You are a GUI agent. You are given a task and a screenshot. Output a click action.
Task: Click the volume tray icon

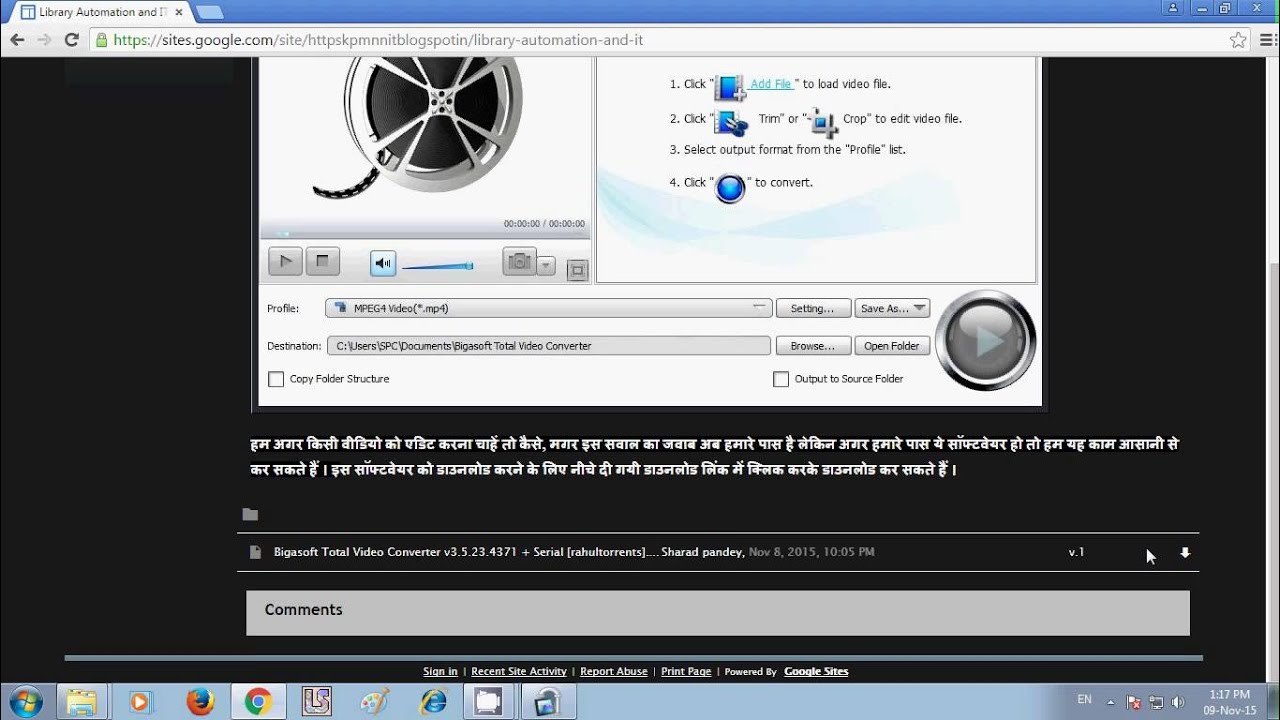pos(1178,702)
